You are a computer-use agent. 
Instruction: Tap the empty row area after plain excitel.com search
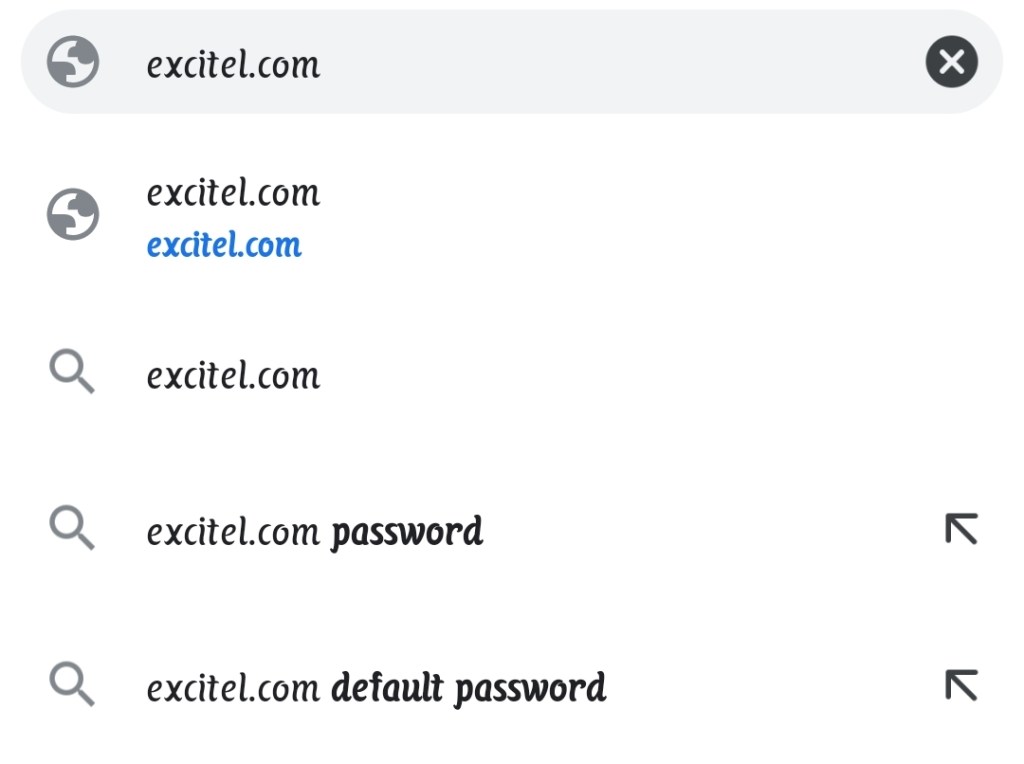(x=620, y=376)
